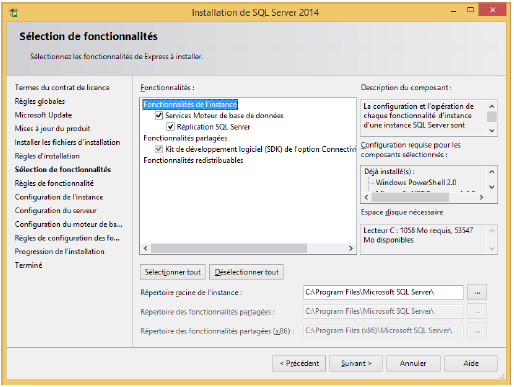
Task: Click the Règles de fonctionnalité step
Action: 54,183
